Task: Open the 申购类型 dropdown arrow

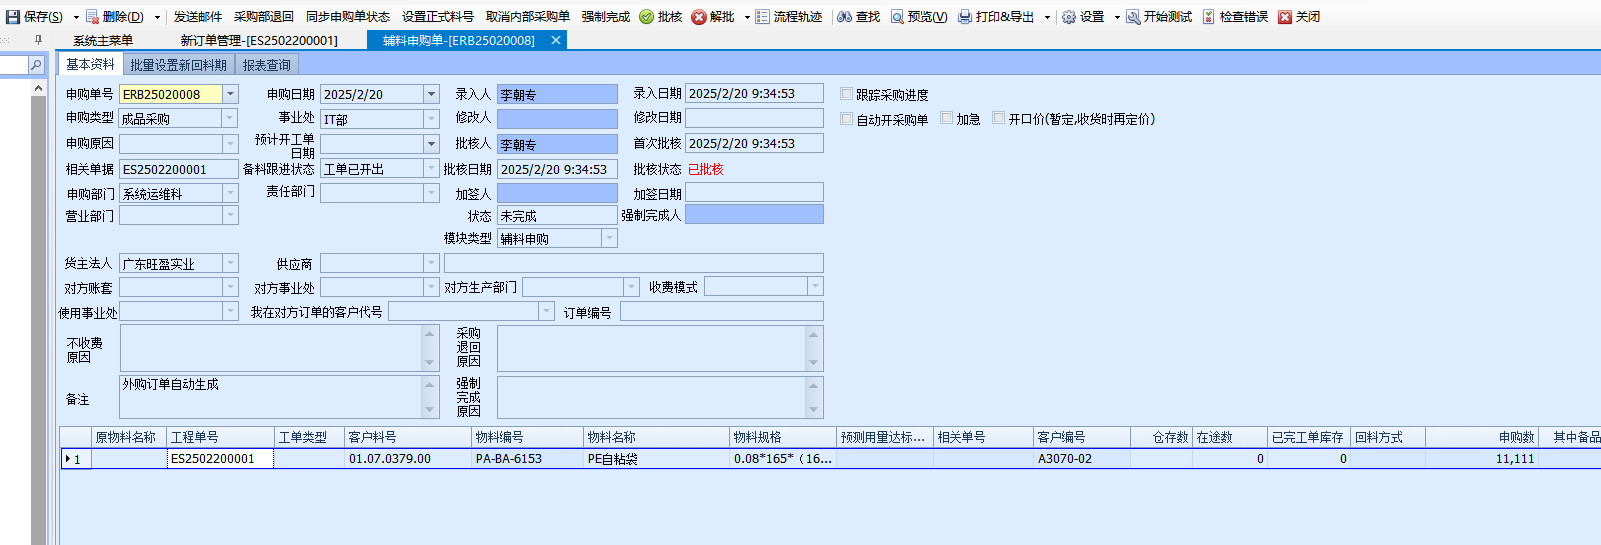Action: click(x=231, y=118)
